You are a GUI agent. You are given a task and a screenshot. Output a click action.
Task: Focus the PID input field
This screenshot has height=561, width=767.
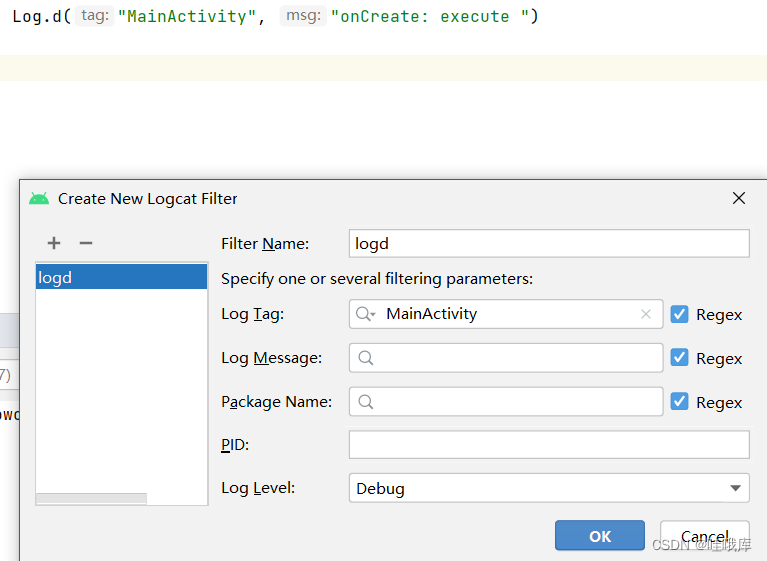(549, 445)
